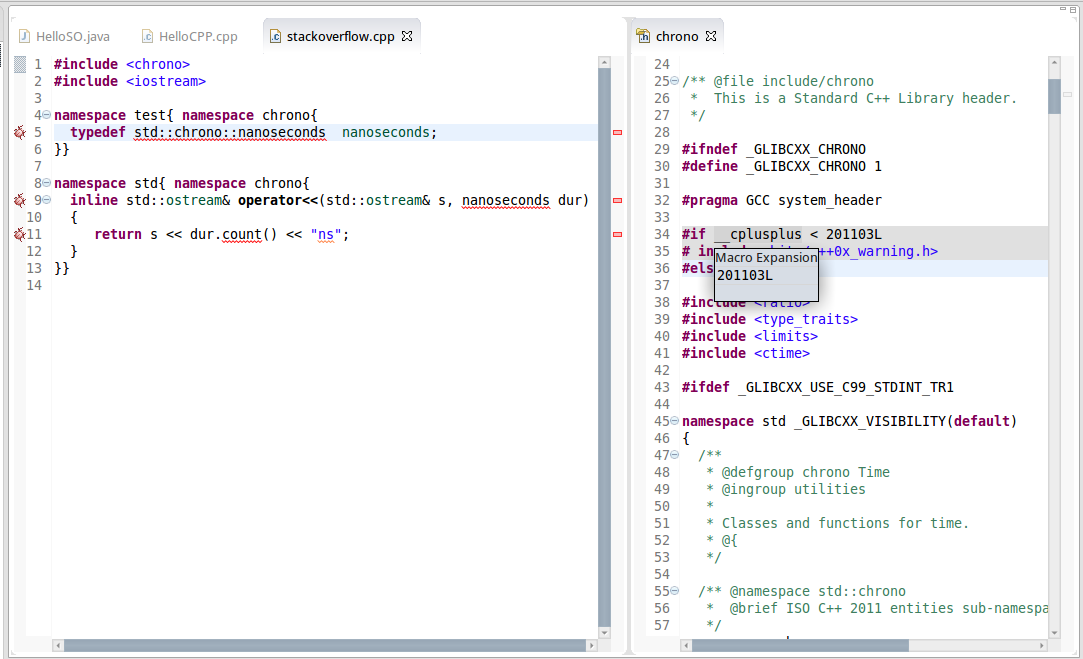Click the left editor vertical scrollbar thumb

[x=604, y=347]
